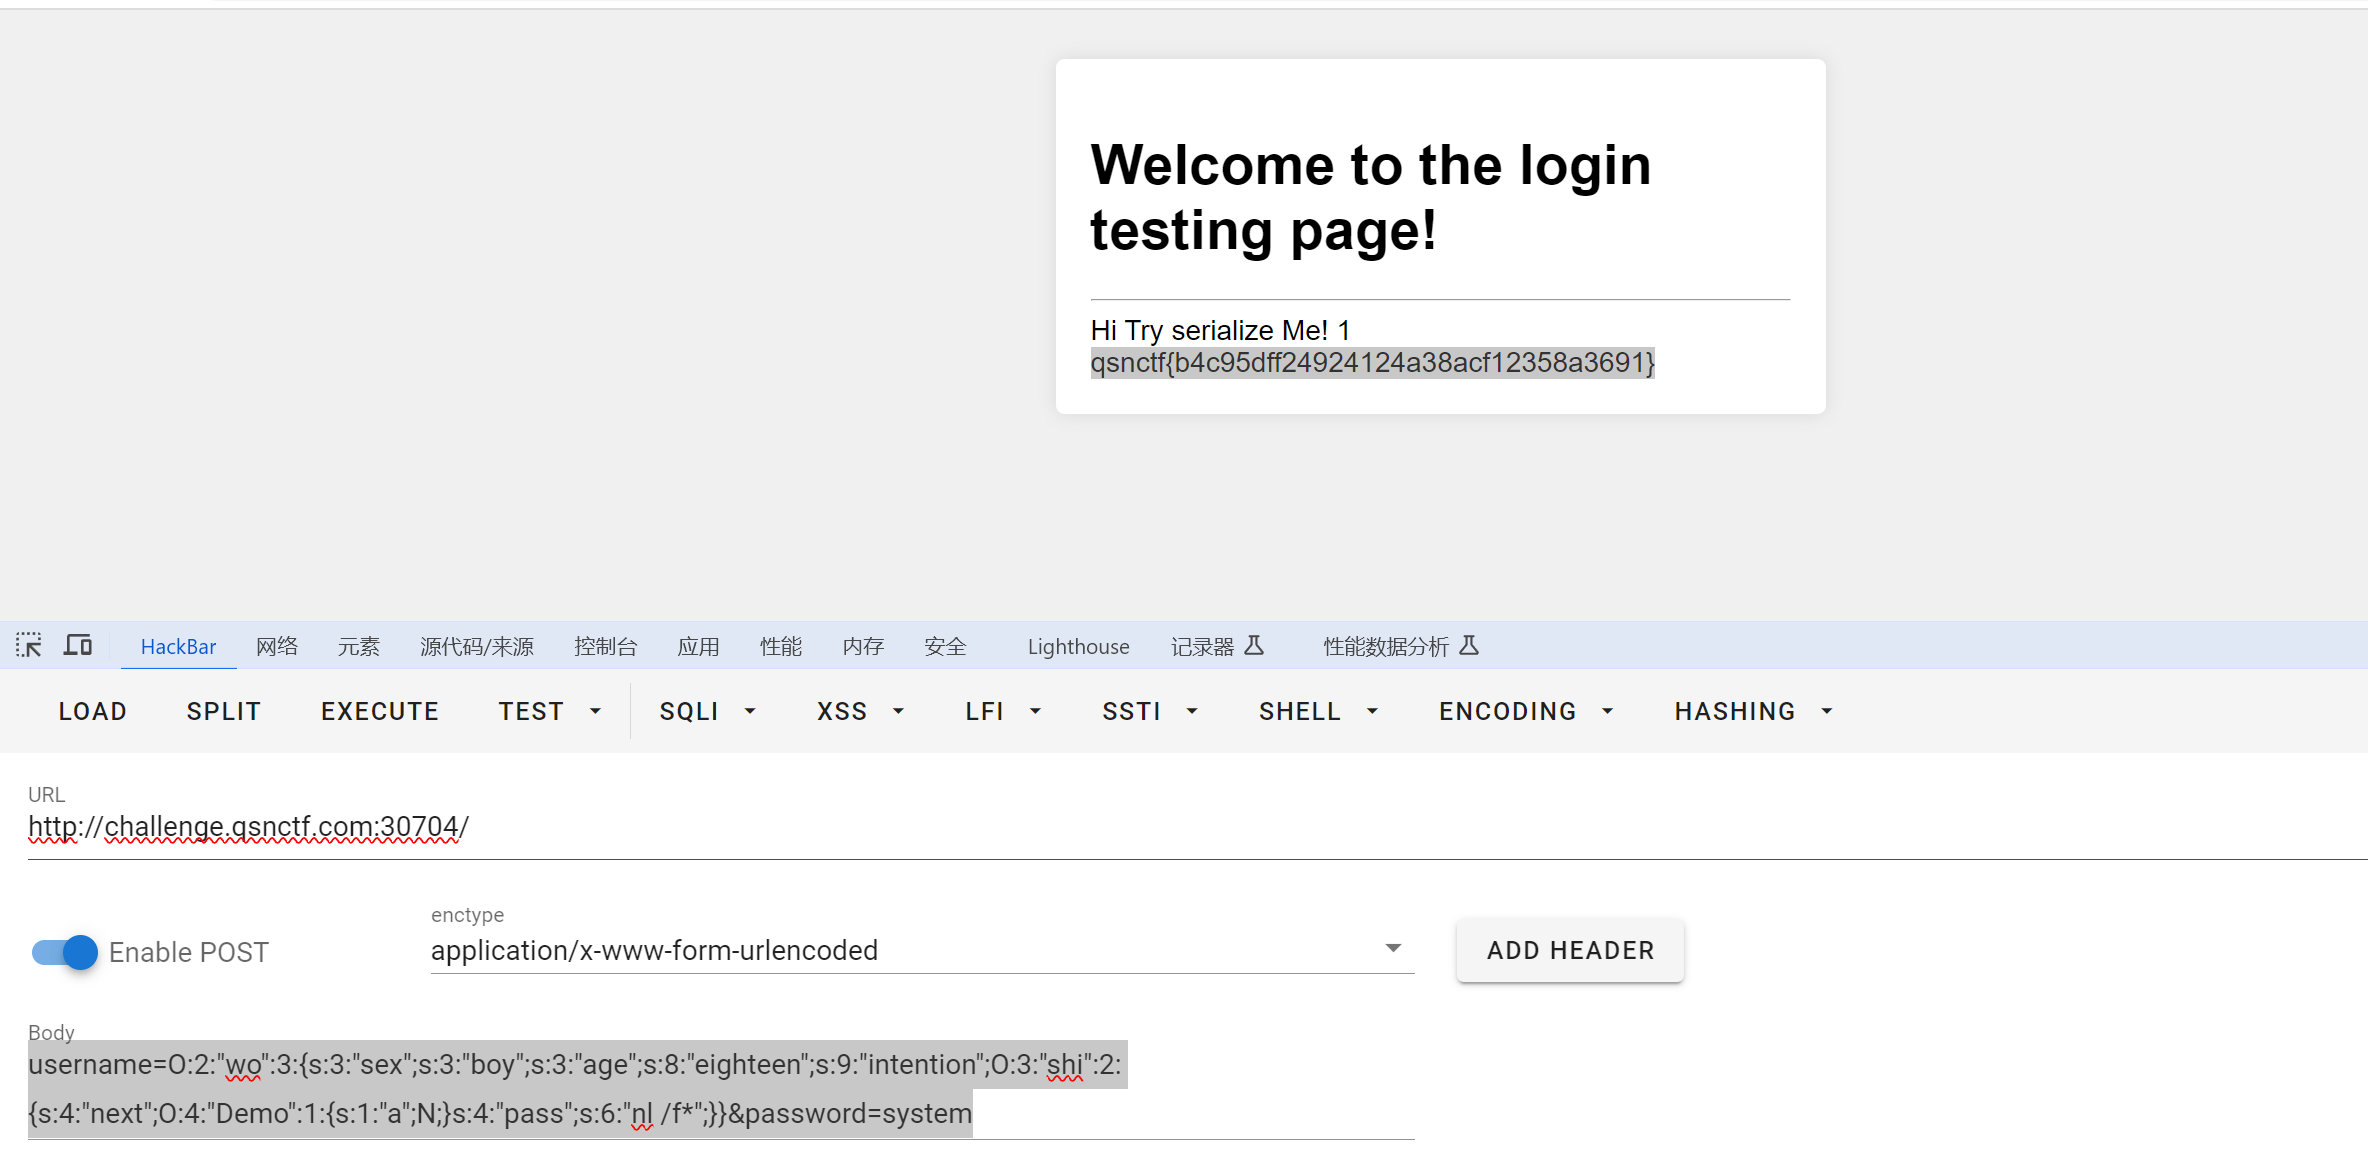Toggle the device toolbar icon
The image size is (2368, 1164).
pos(78,645)
